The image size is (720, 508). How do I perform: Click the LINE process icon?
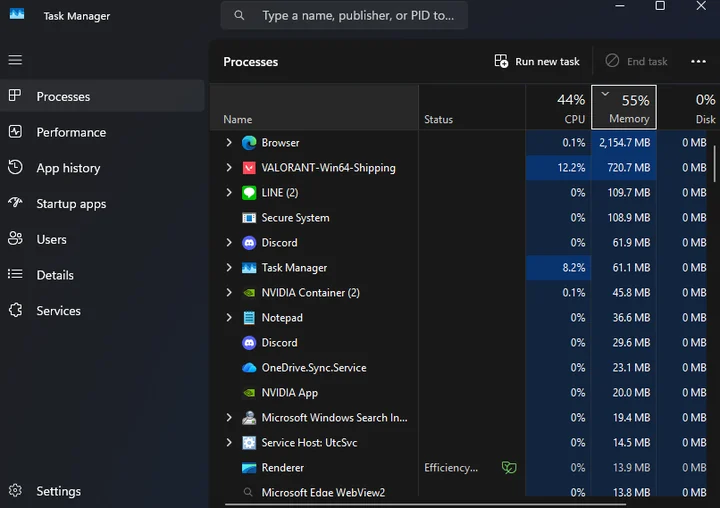249,192
